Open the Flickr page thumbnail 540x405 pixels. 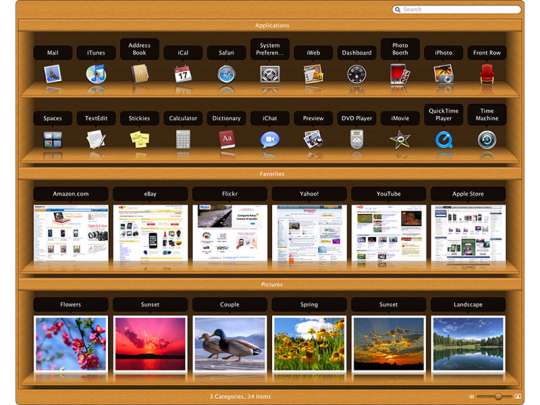point(230,233)
